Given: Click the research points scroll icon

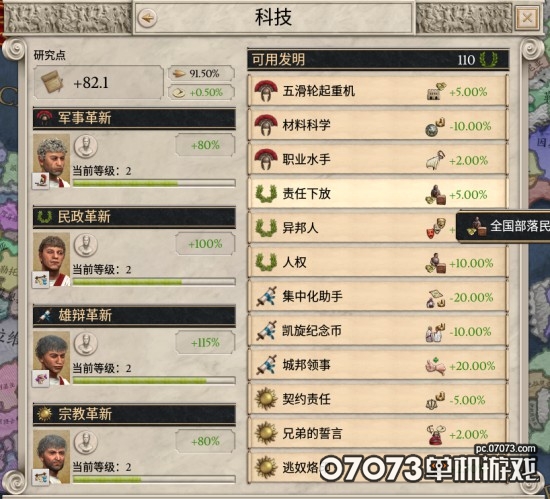Looking at the screenshot, I should click(52, 82).
